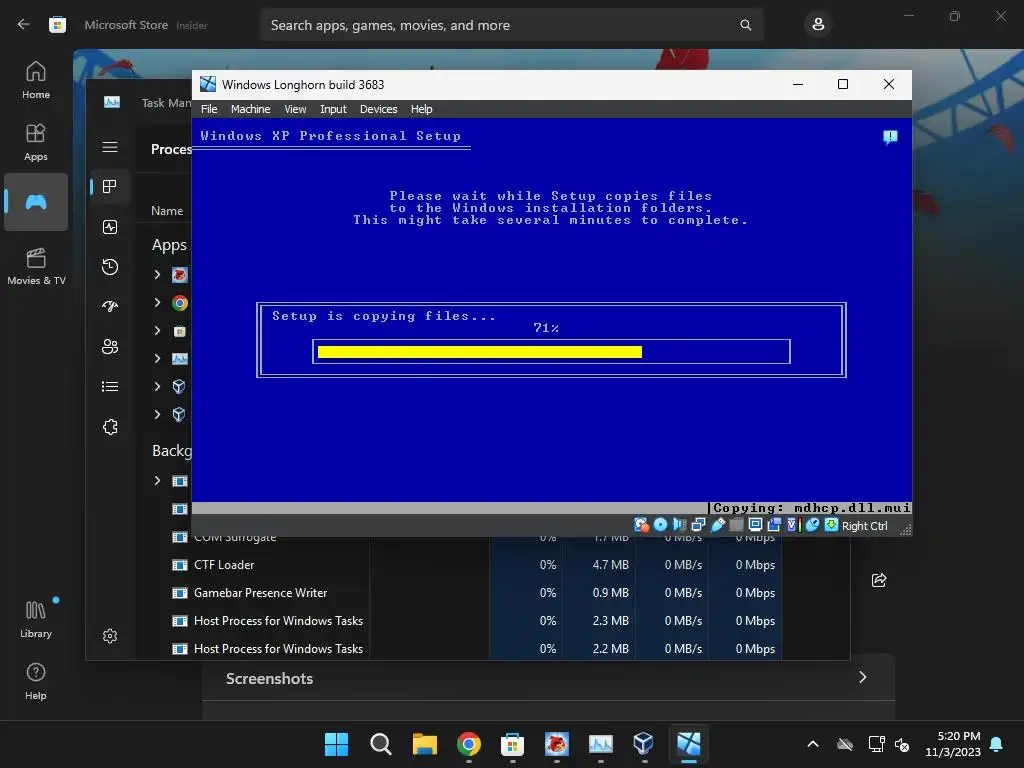The height and width of the screenshot is (768, 1024).
Task: Open the Input menu in VirtualBox
Action: 333,109
